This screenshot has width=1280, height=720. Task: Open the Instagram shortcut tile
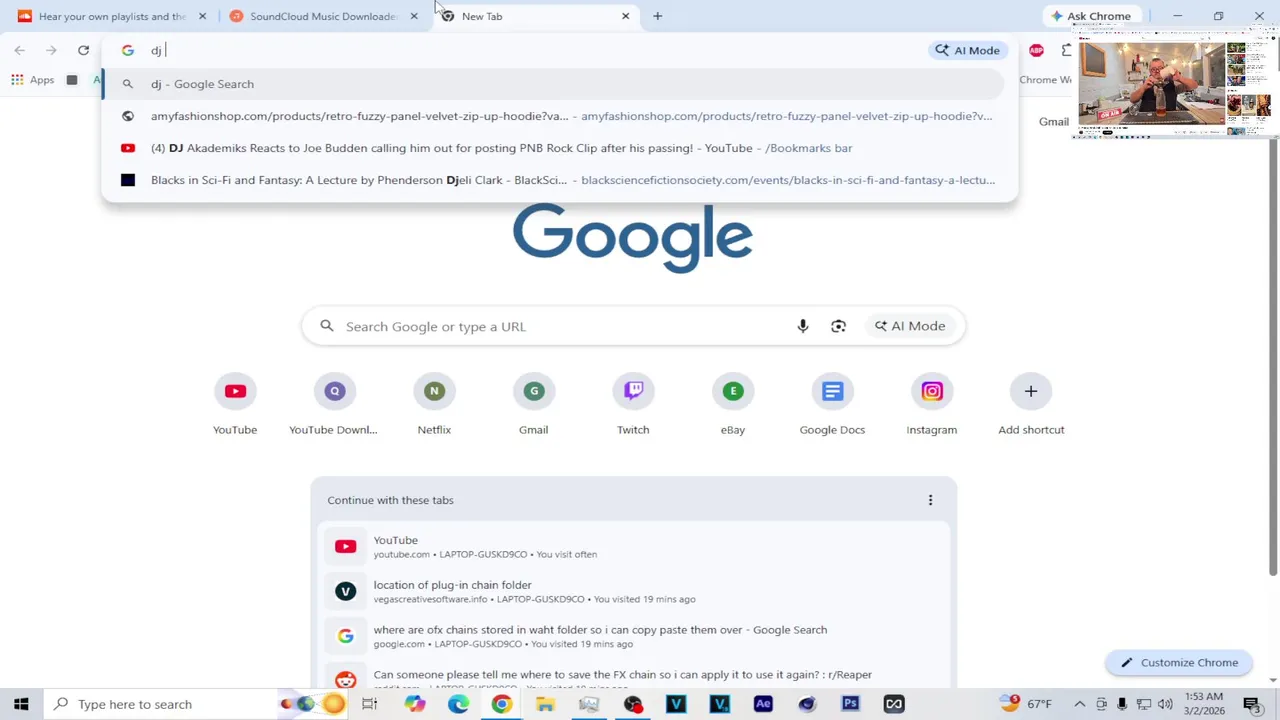(932, 404)
